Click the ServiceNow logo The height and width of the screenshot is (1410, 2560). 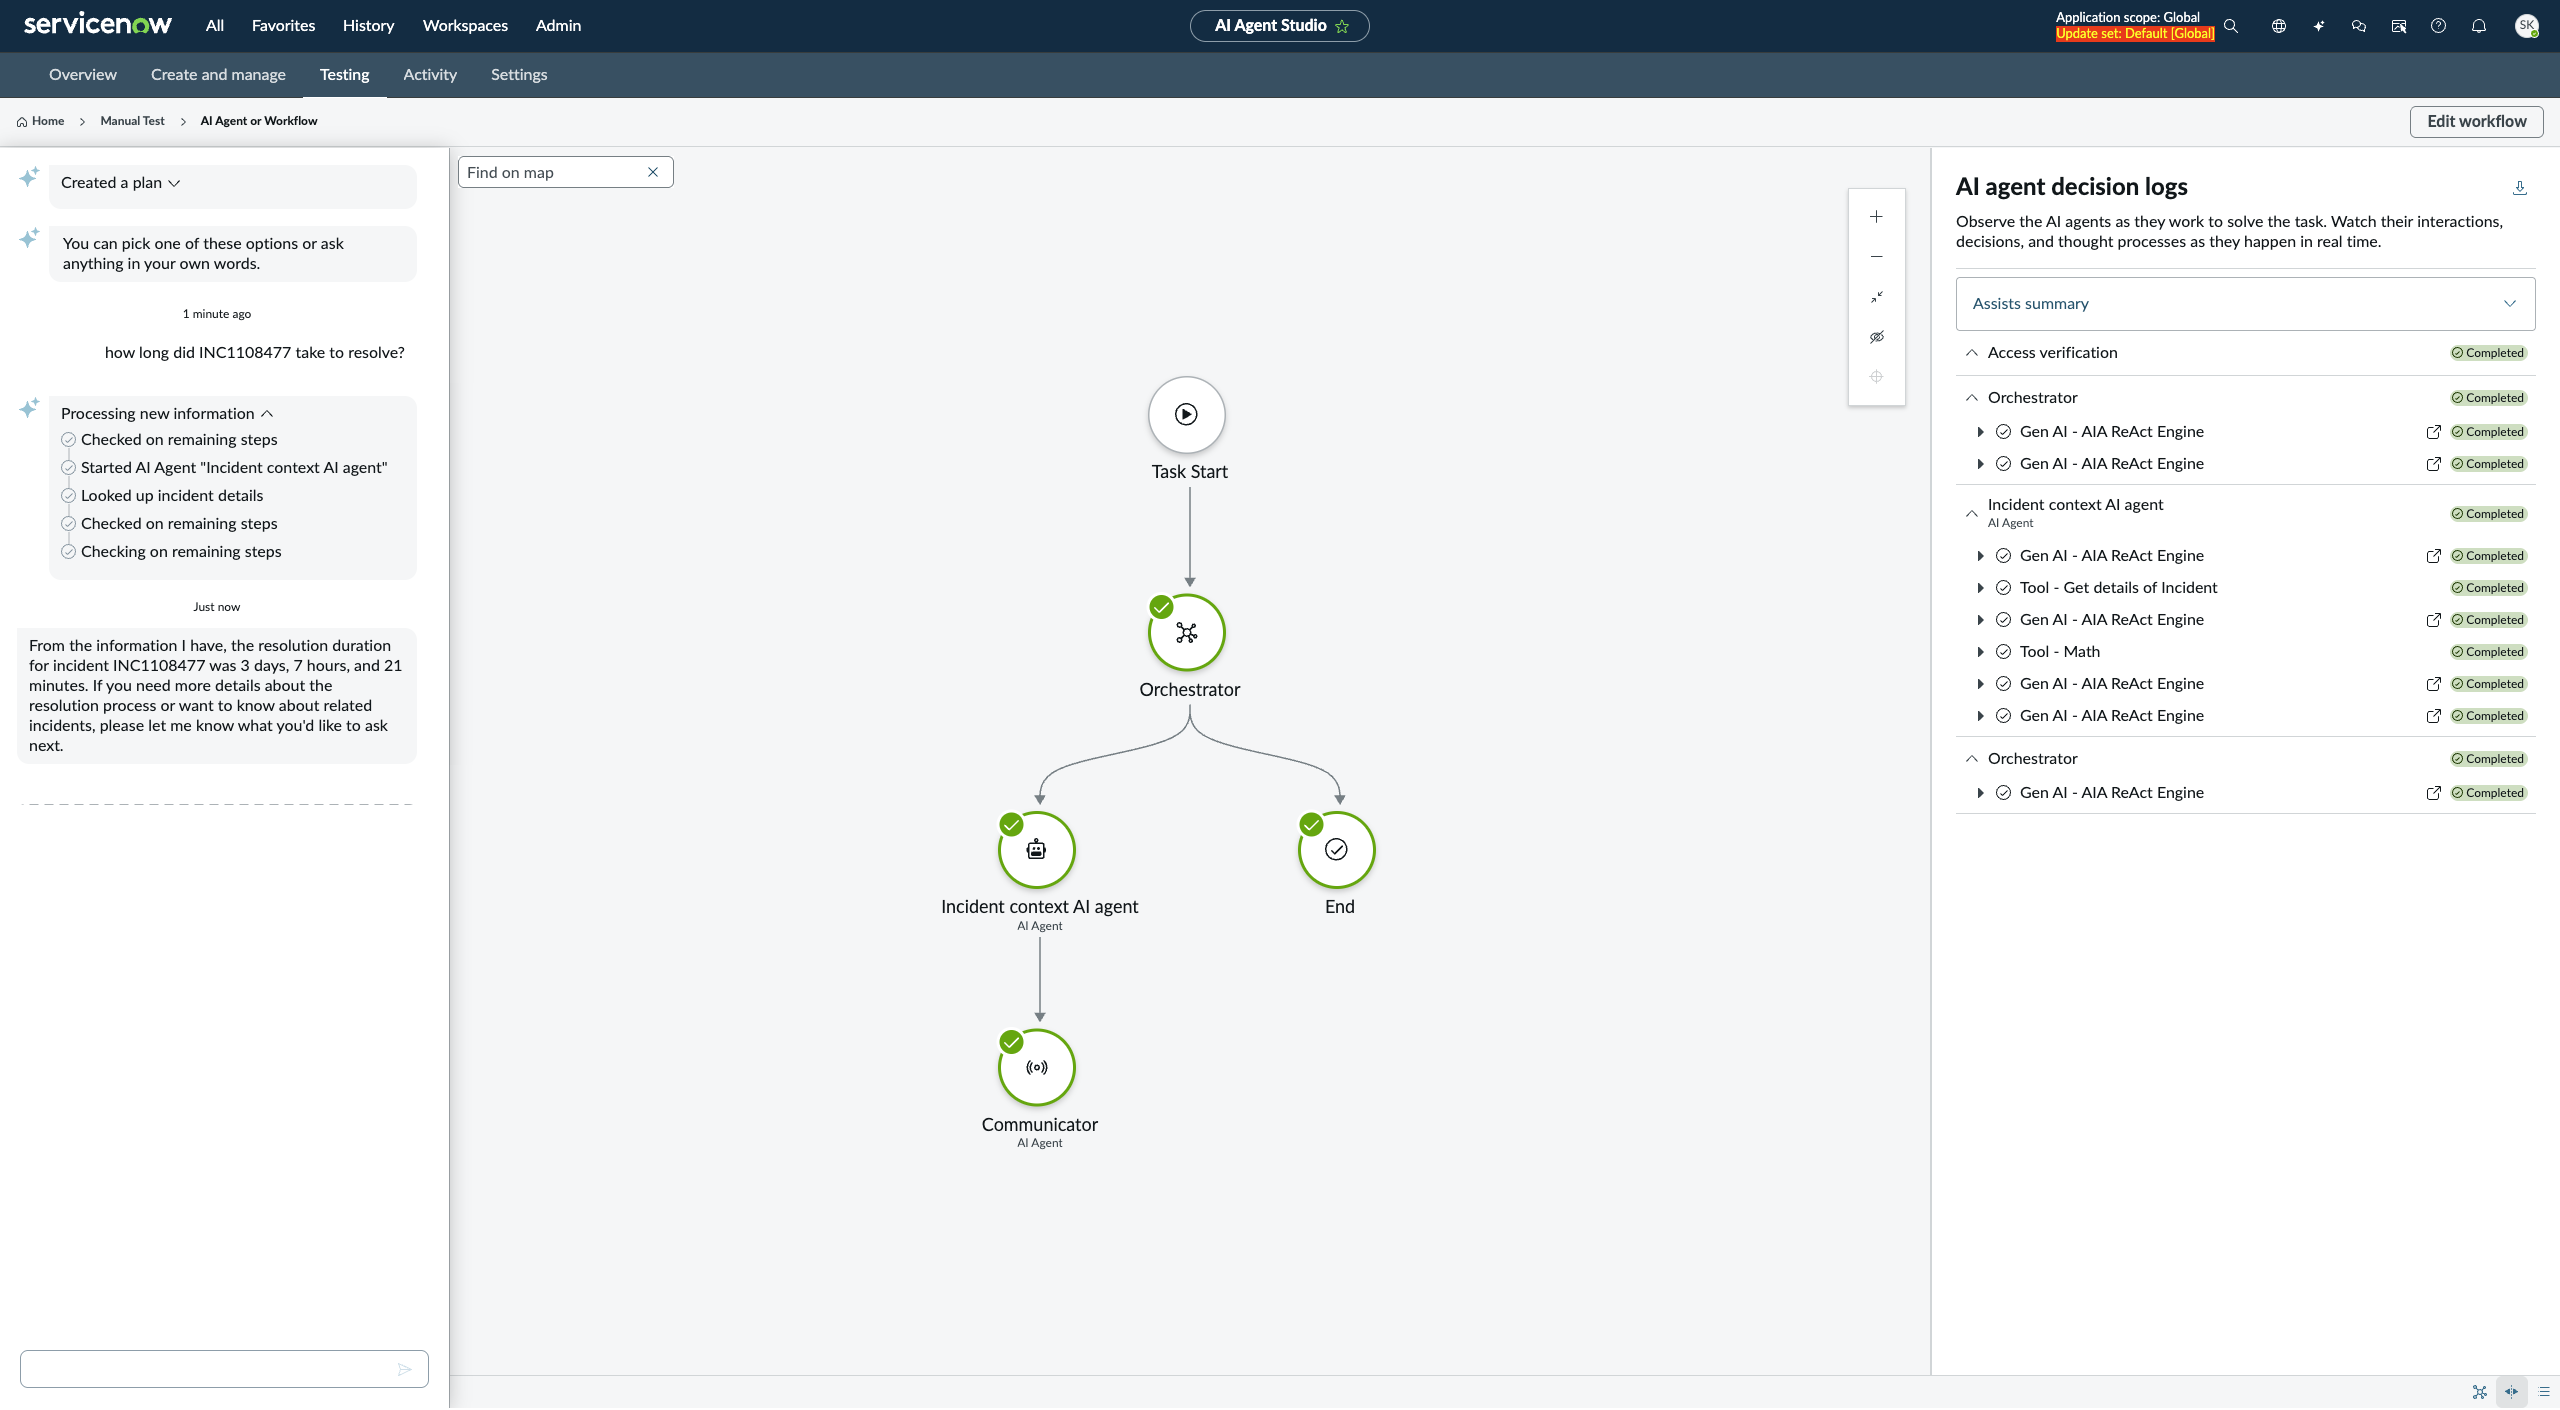[x=97, y=25]
